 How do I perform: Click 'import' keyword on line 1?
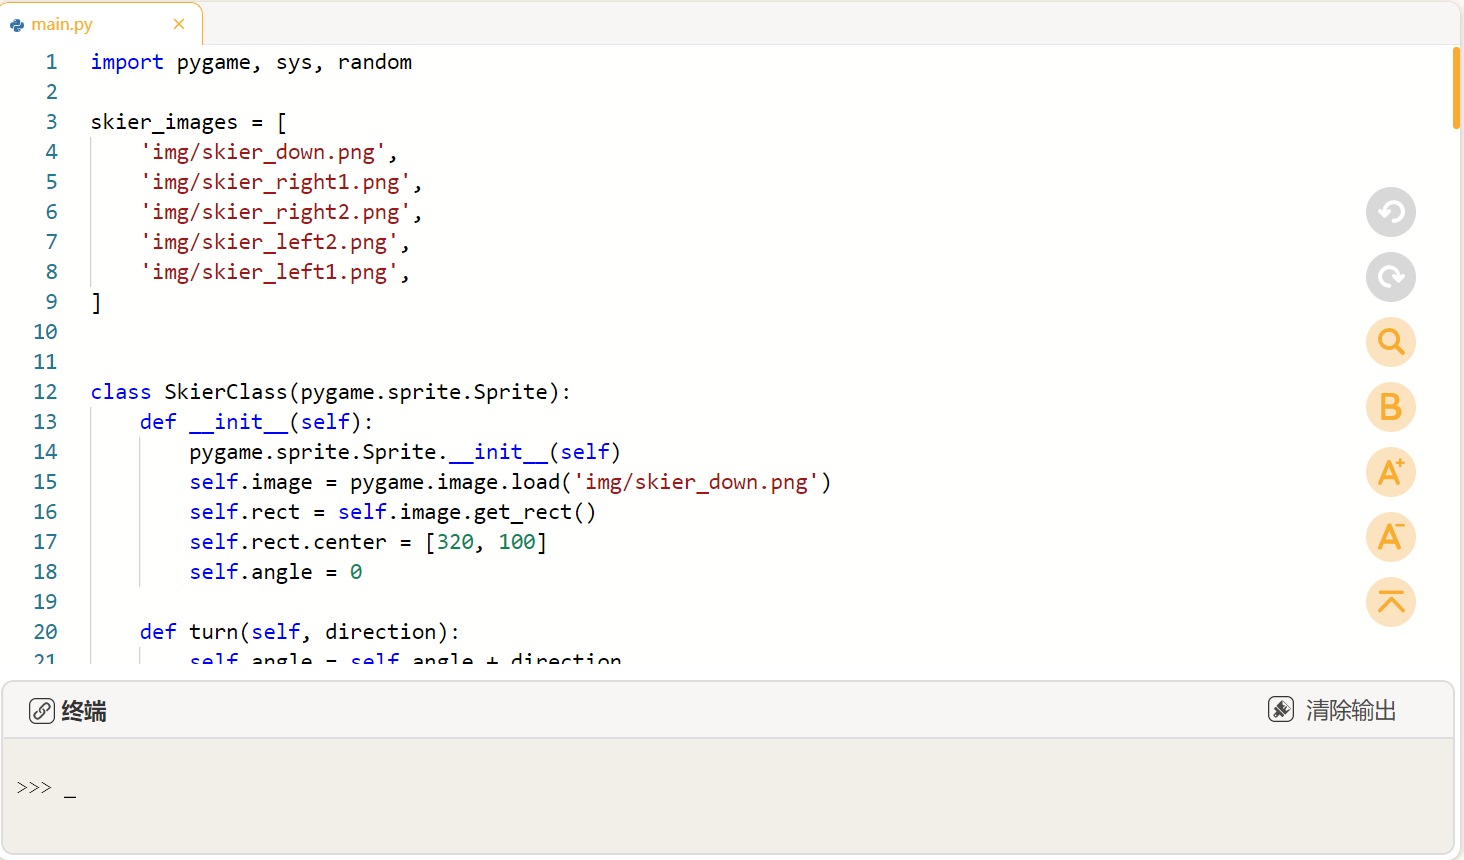[x=127, y=62]
